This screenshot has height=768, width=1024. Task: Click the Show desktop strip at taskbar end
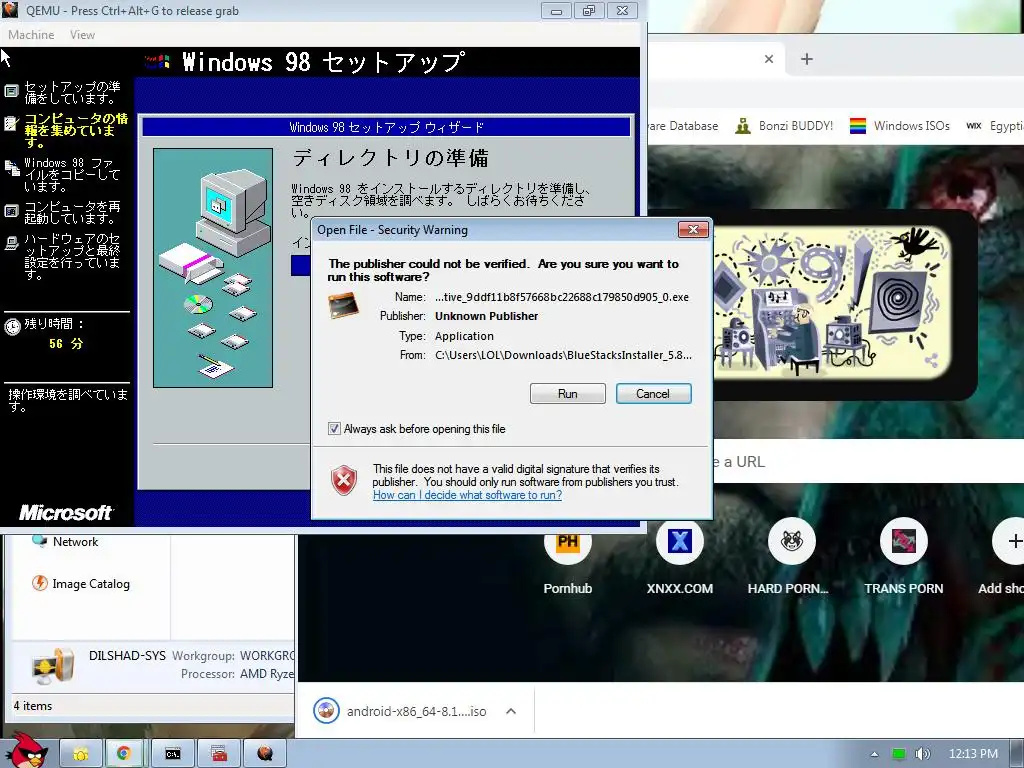click(x=1017, y=754)
